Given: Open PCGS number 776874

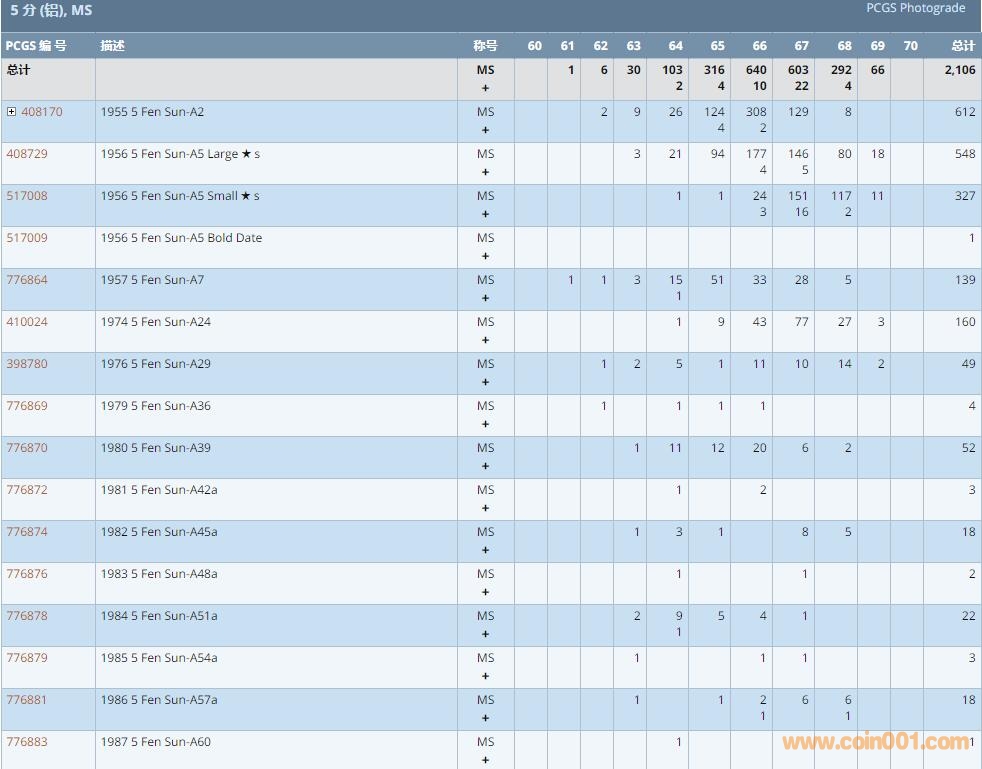Looking at the screenshot, I should click(27, 532).
